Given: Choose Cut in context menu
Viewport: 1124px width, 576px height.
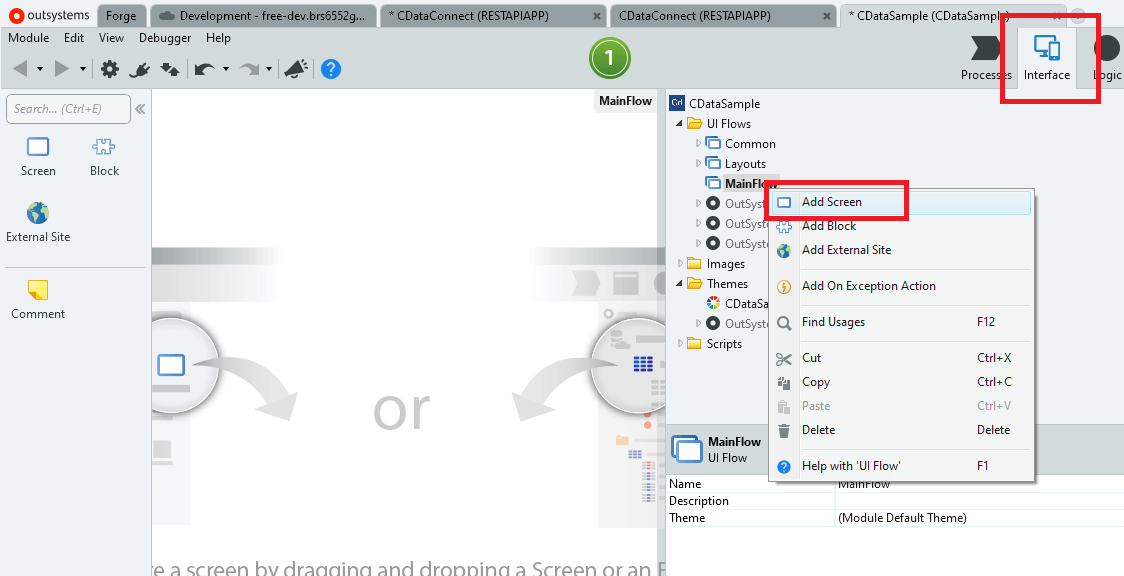Looking at the screenshot, I should click(901, 357).
